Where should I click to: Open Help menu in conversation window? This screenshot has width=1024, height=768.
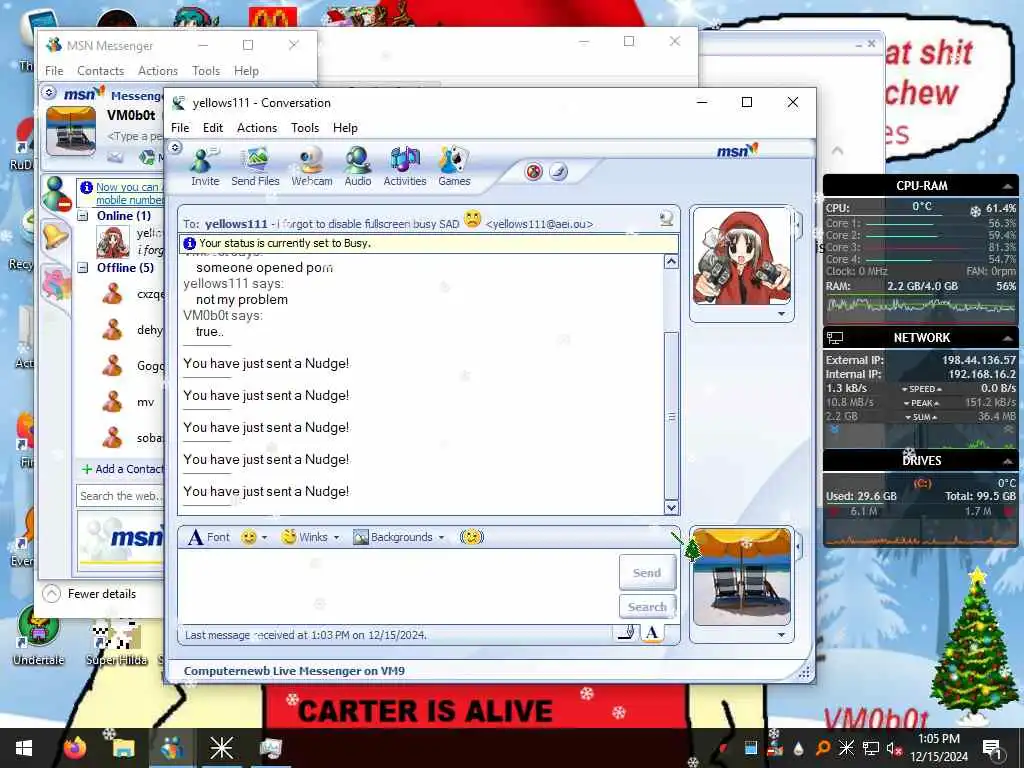click(345, 128)
